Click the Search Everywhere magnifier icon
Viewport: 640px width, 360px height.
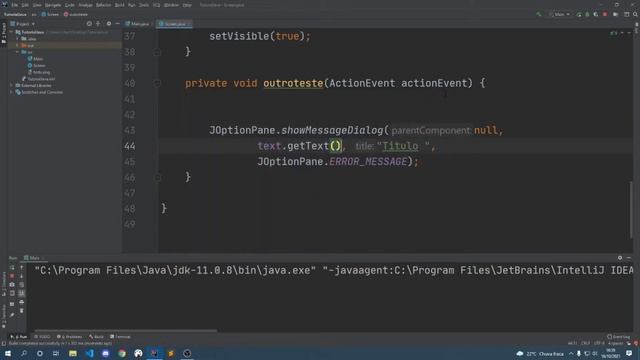coord(636,14)
